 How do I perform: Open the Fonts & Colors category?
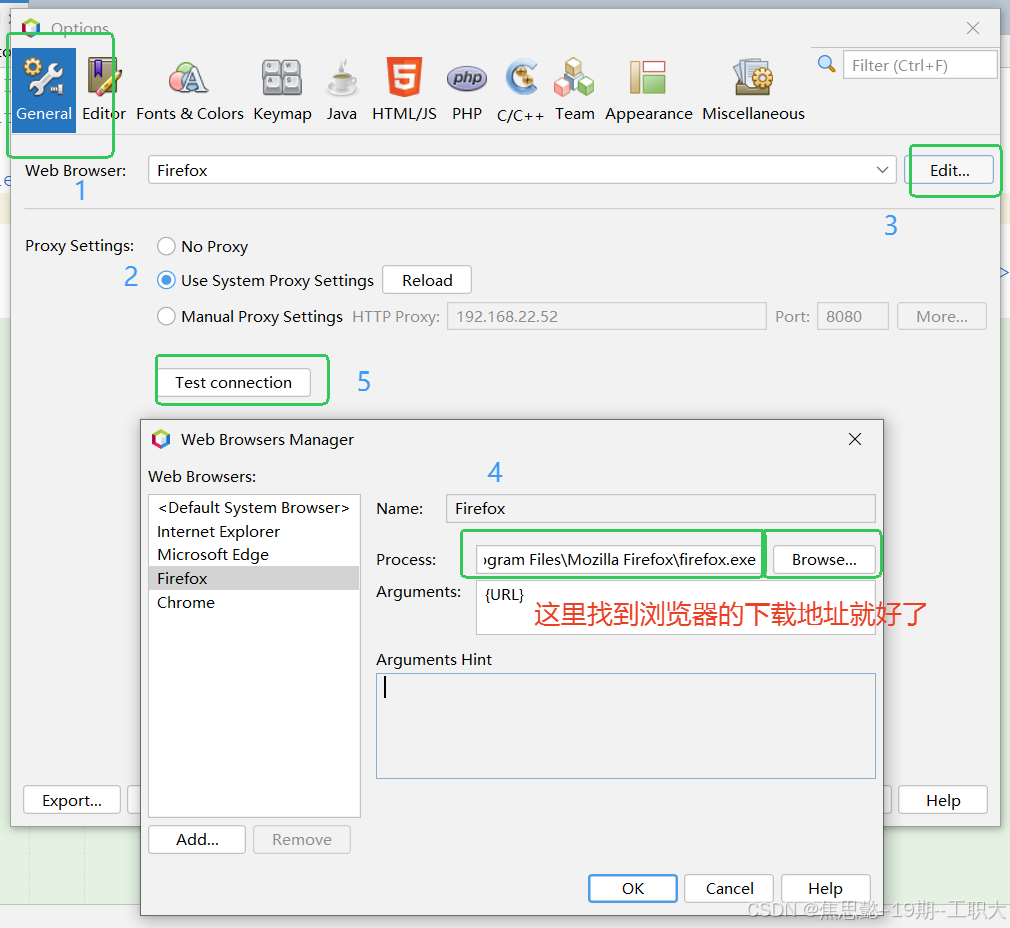click(x=189, y=90)
